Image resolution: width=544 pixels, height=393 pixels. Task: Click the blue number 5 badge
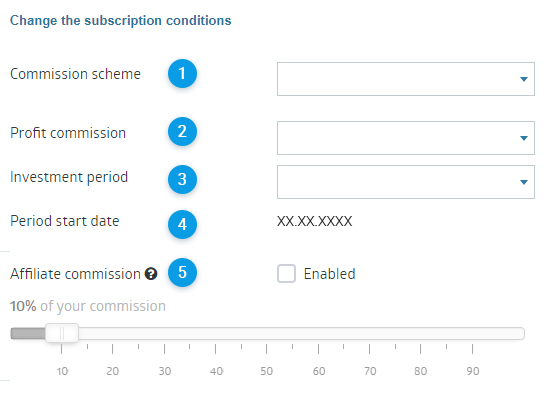(182, 273)
